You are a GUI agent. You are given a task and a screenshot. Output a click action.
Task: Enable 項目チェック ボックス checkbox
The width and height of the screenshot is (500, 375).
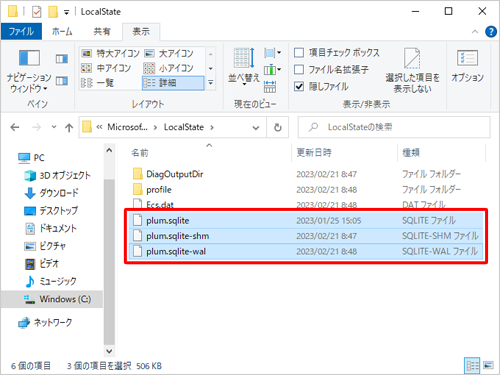299,52
